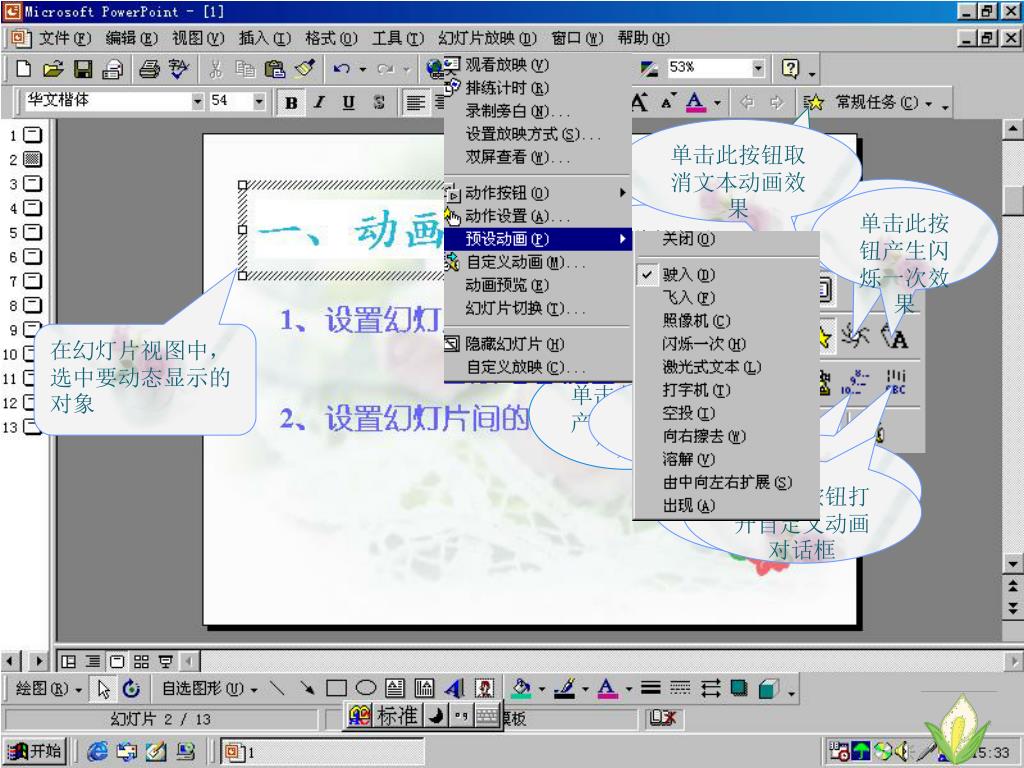Open the 文件 menu
This screenshot has height=768, width=1024.
64,39
